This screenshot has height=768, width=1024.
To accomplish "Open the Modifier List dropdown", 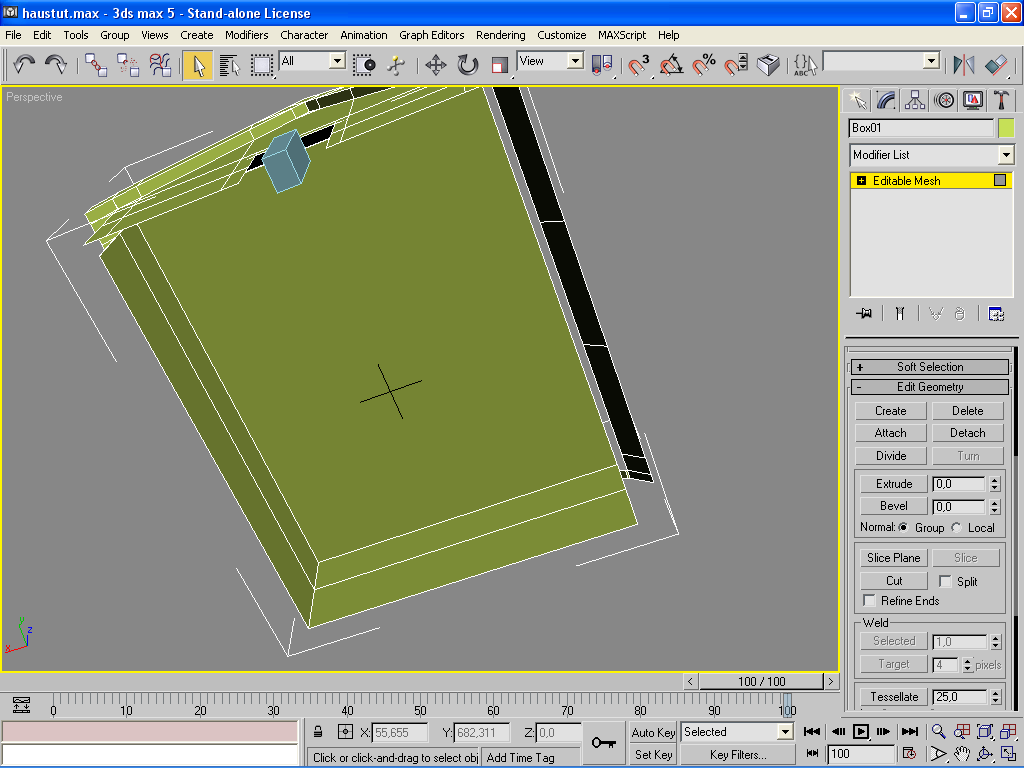I will [x=1005, y=155].
